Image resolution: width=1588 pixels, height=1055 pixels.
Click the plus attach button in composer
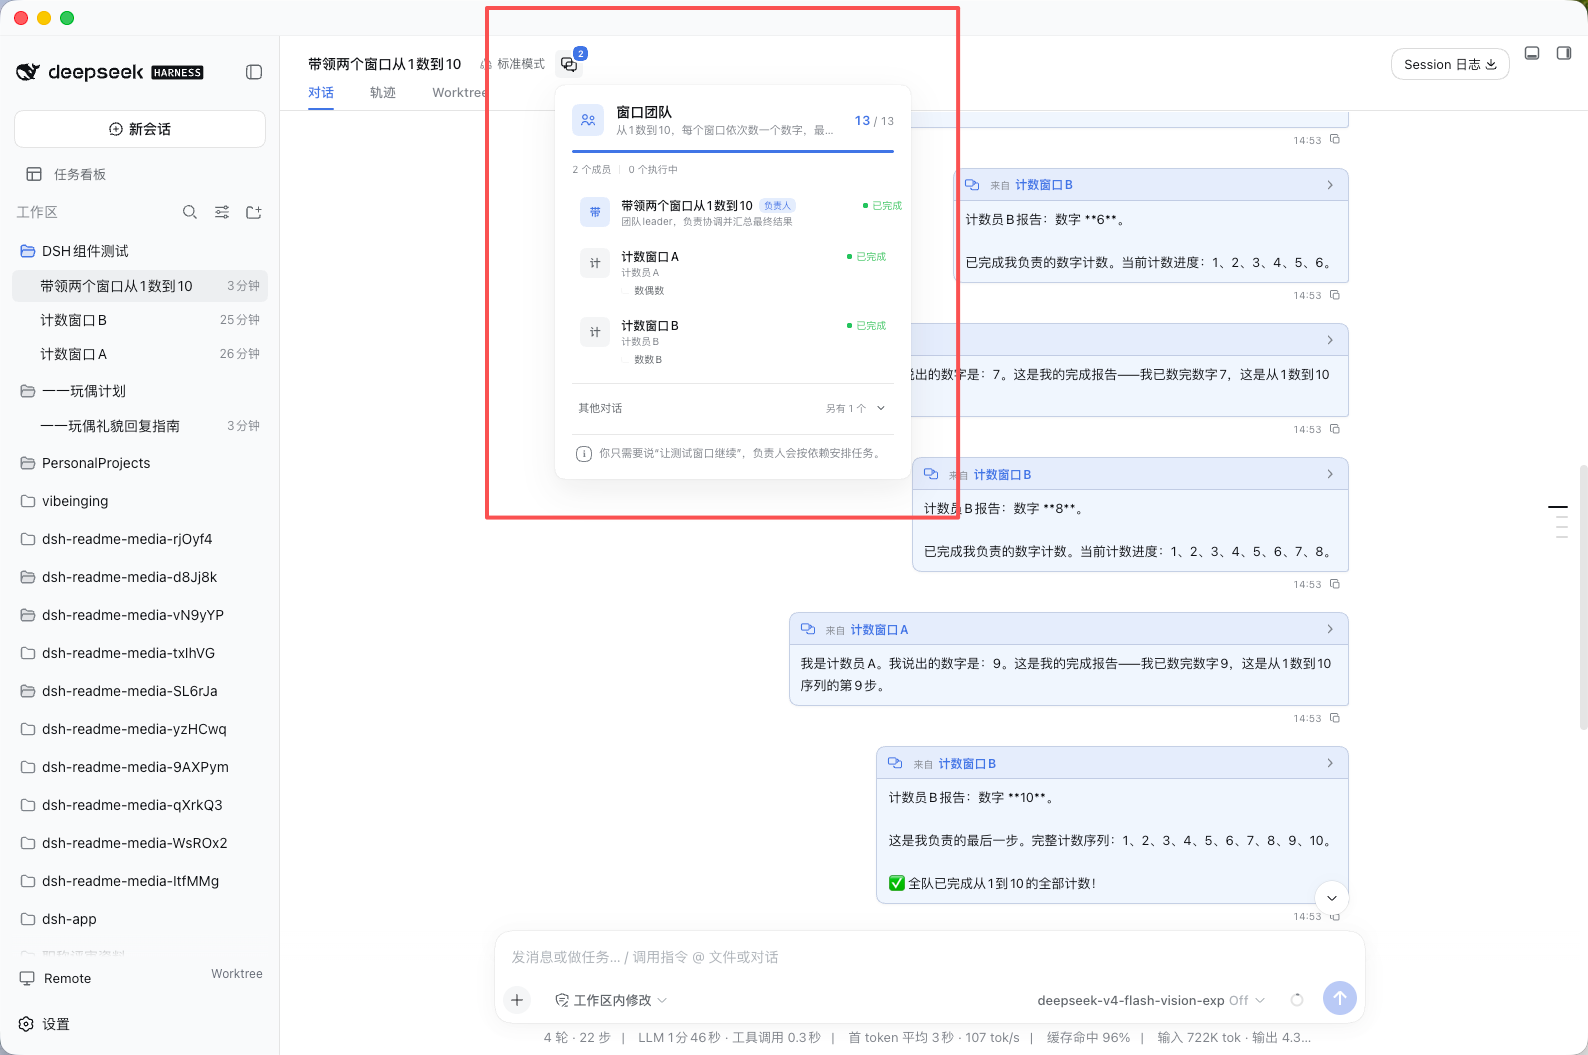point(517,999)
